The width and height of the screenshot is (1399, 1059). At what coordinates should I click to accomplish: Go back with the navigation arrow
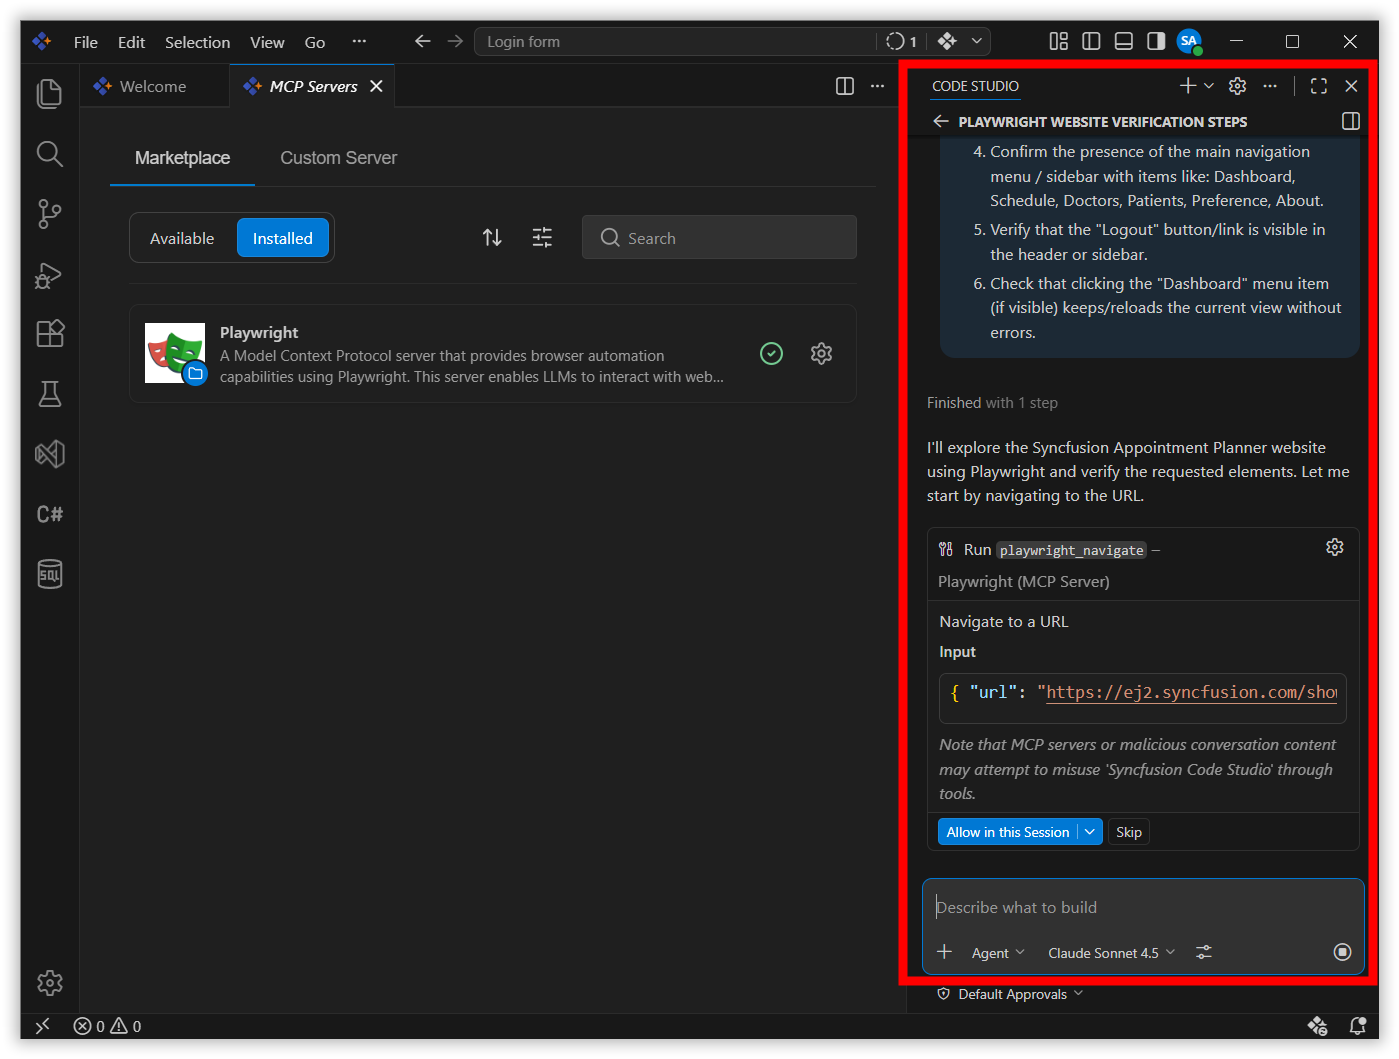(422, 41)
